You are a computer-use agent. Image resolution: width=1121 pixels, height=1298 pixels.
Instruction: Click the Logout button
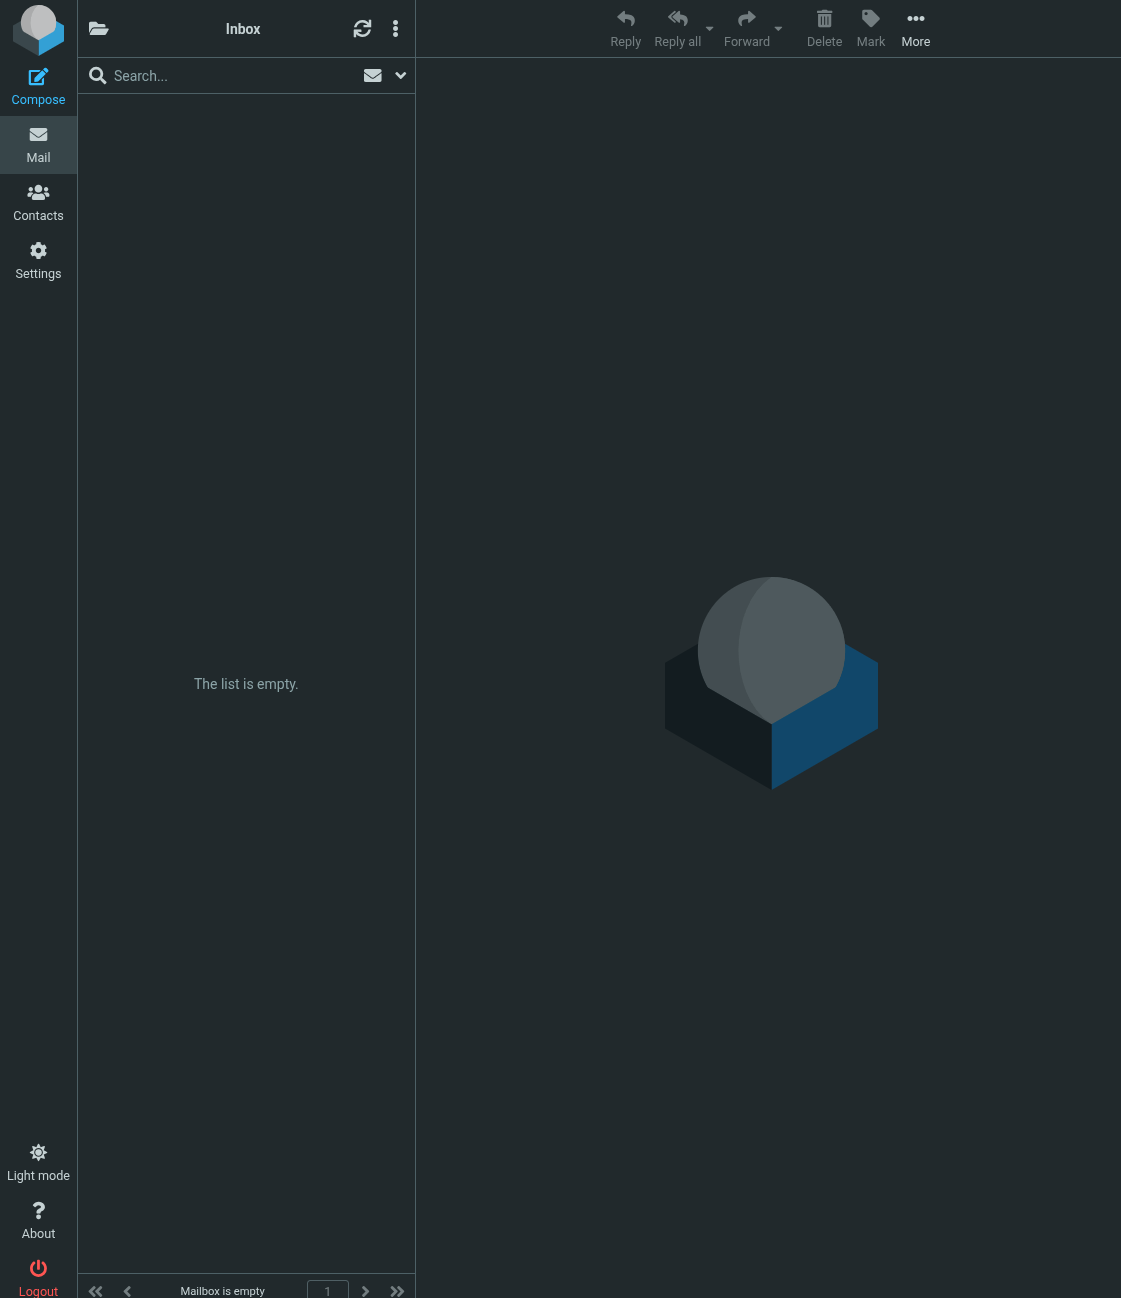point(38,1278)
